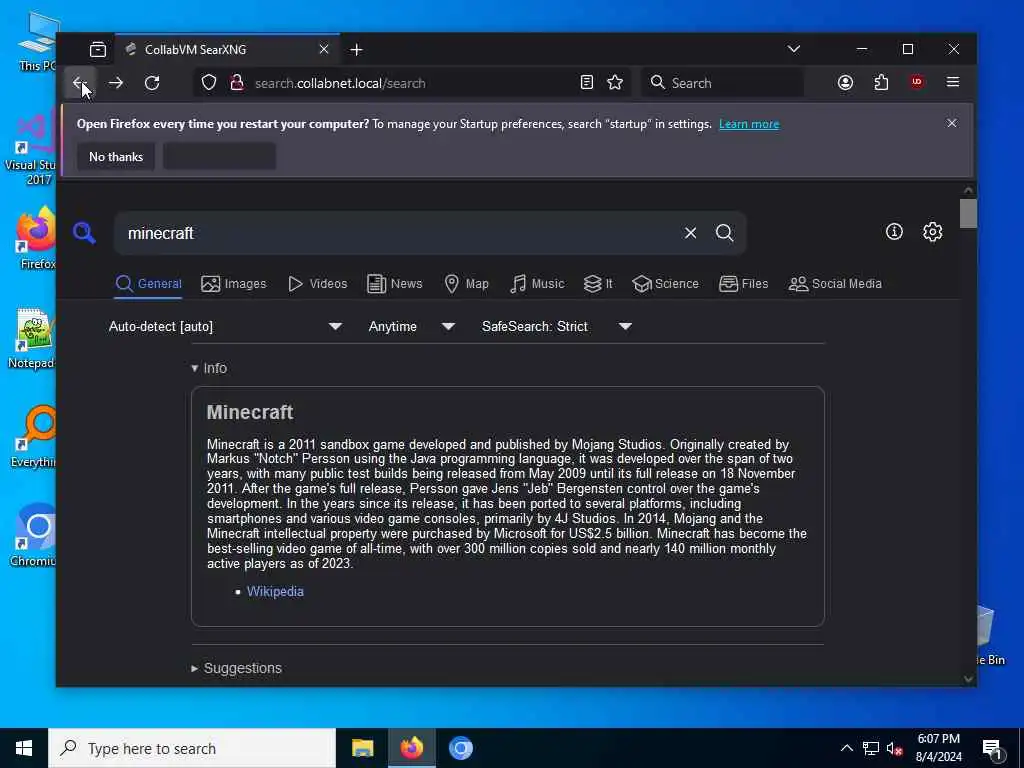This screenshot has width=1024, height=768.
Task: Open tracking protection shield icon
Action: pyautogui.click(x=209, y=83)
